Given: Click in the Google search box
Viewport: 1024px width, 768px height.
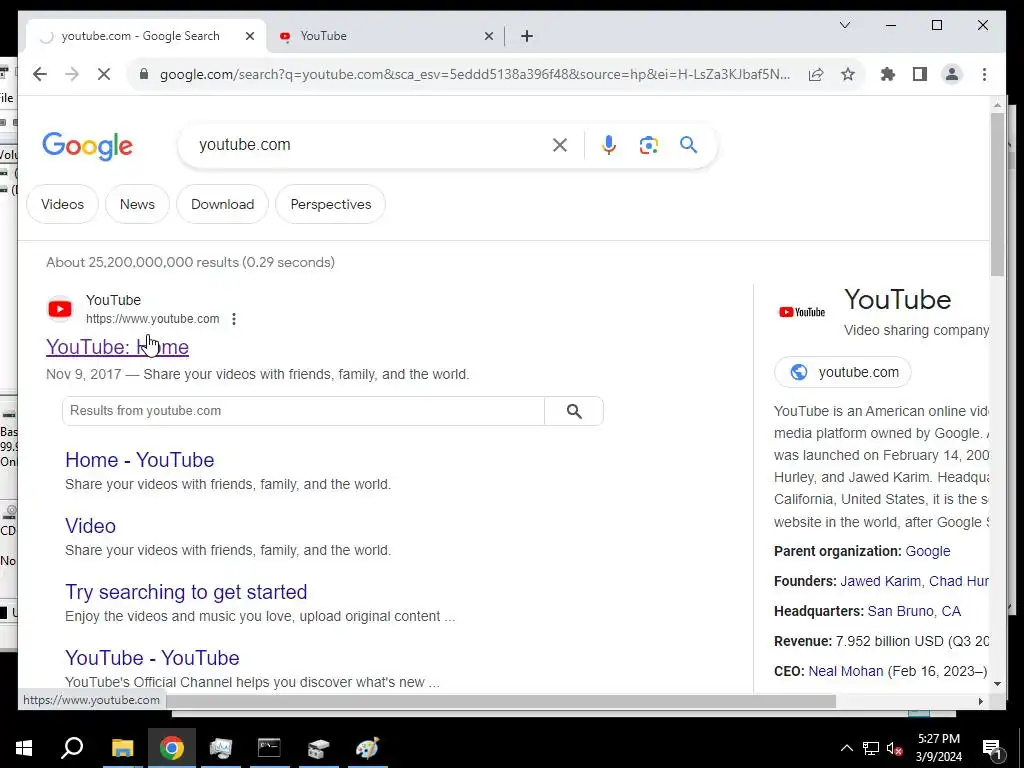Looking at the screenshot, I should click(372, 145).
